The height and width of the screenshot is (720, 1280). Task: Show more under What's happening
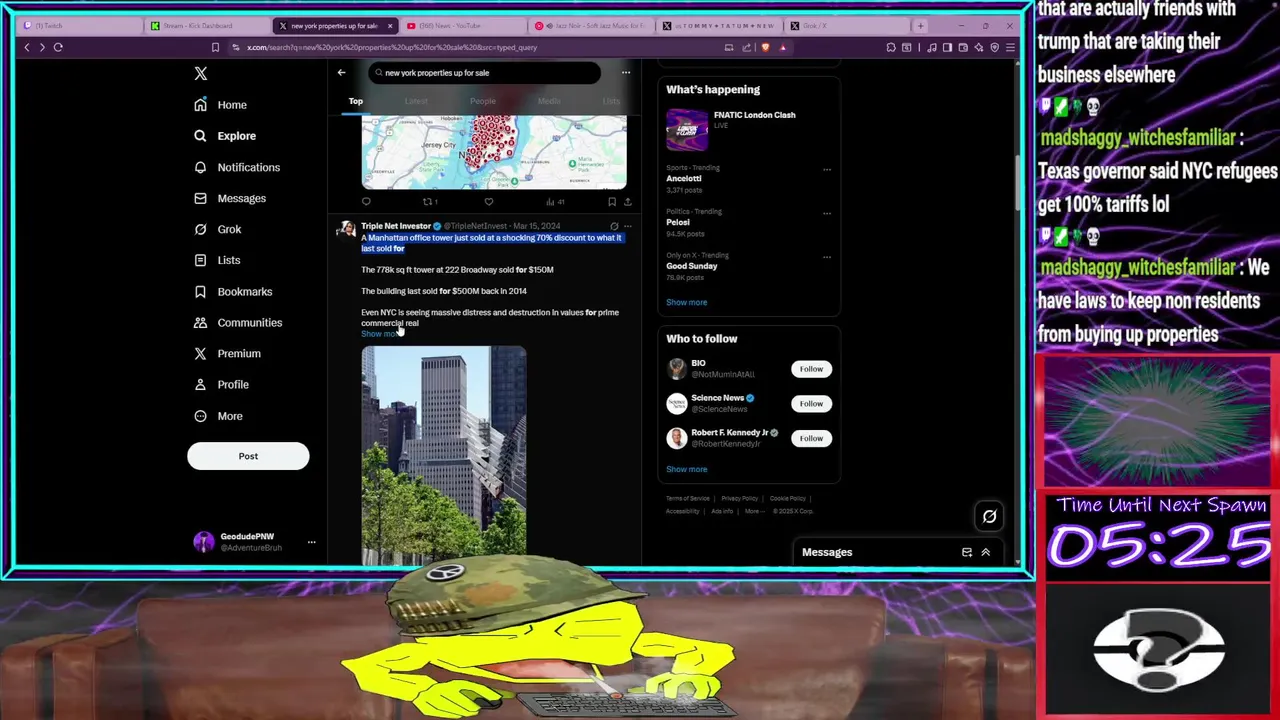(686, 302)
